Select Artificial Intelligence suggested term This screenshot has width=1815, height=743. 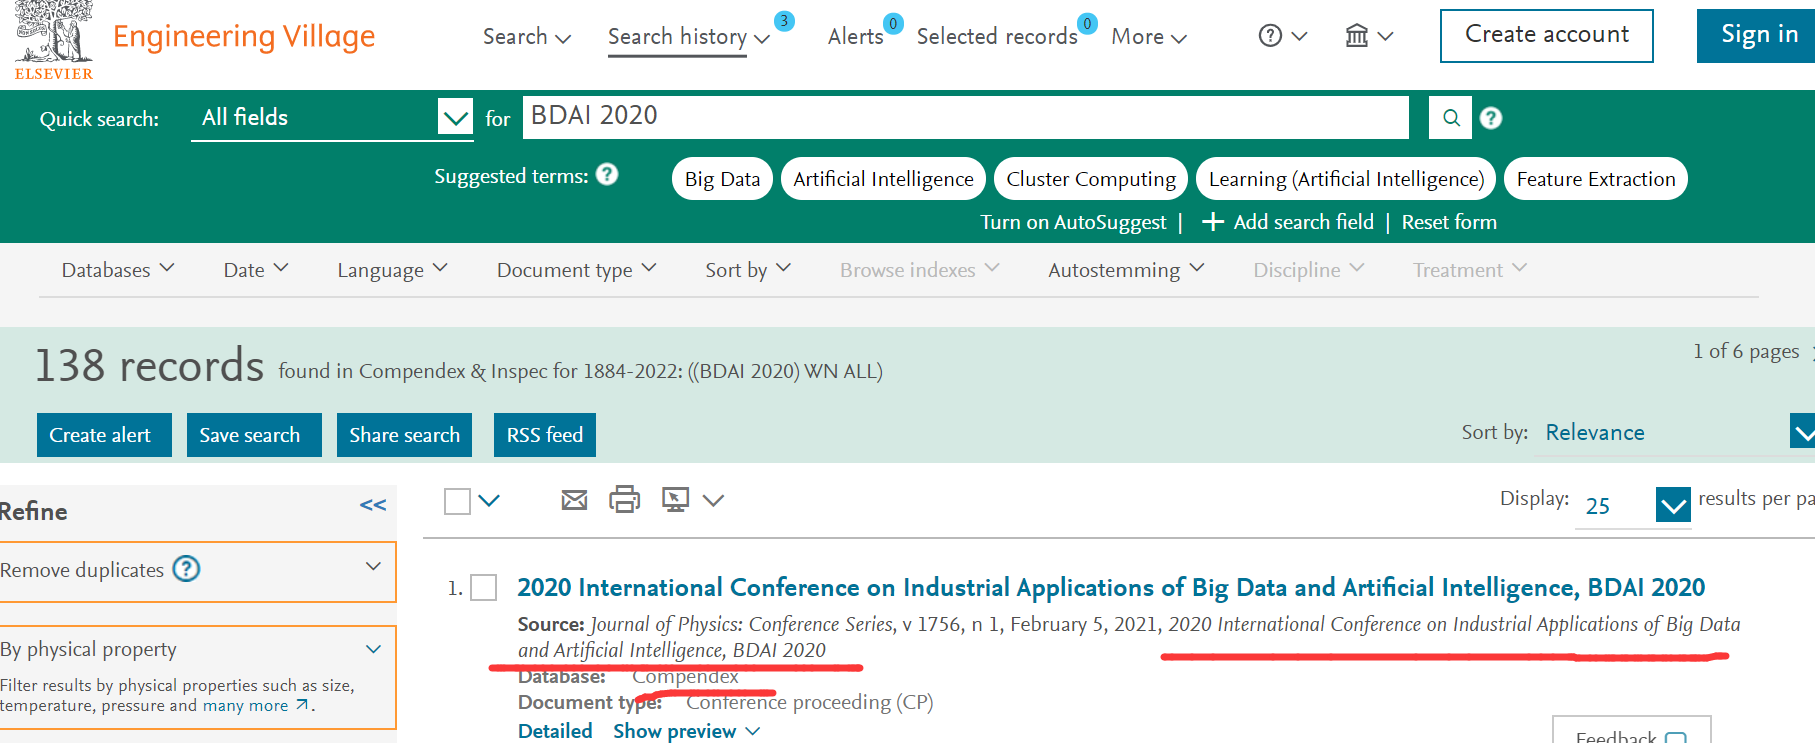(x=883, y=179)
